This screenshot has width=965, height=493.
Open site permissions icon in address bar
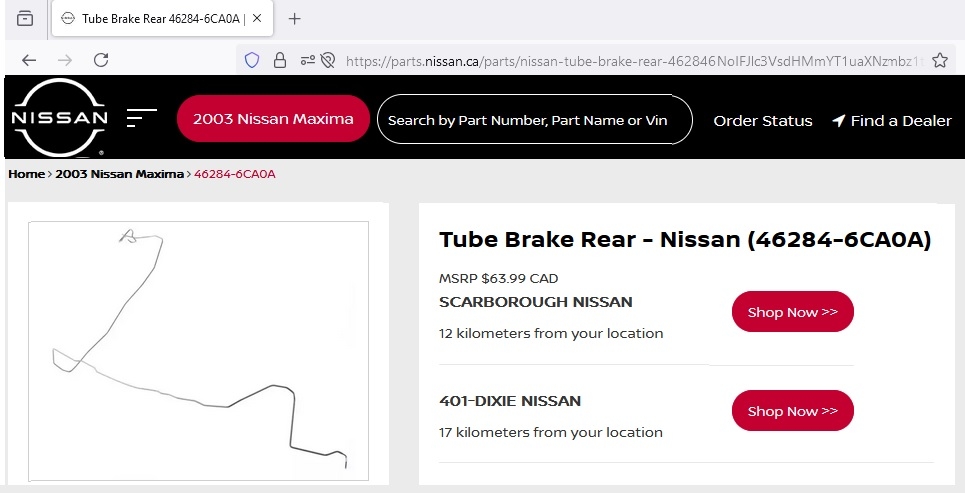coord(307,60)
